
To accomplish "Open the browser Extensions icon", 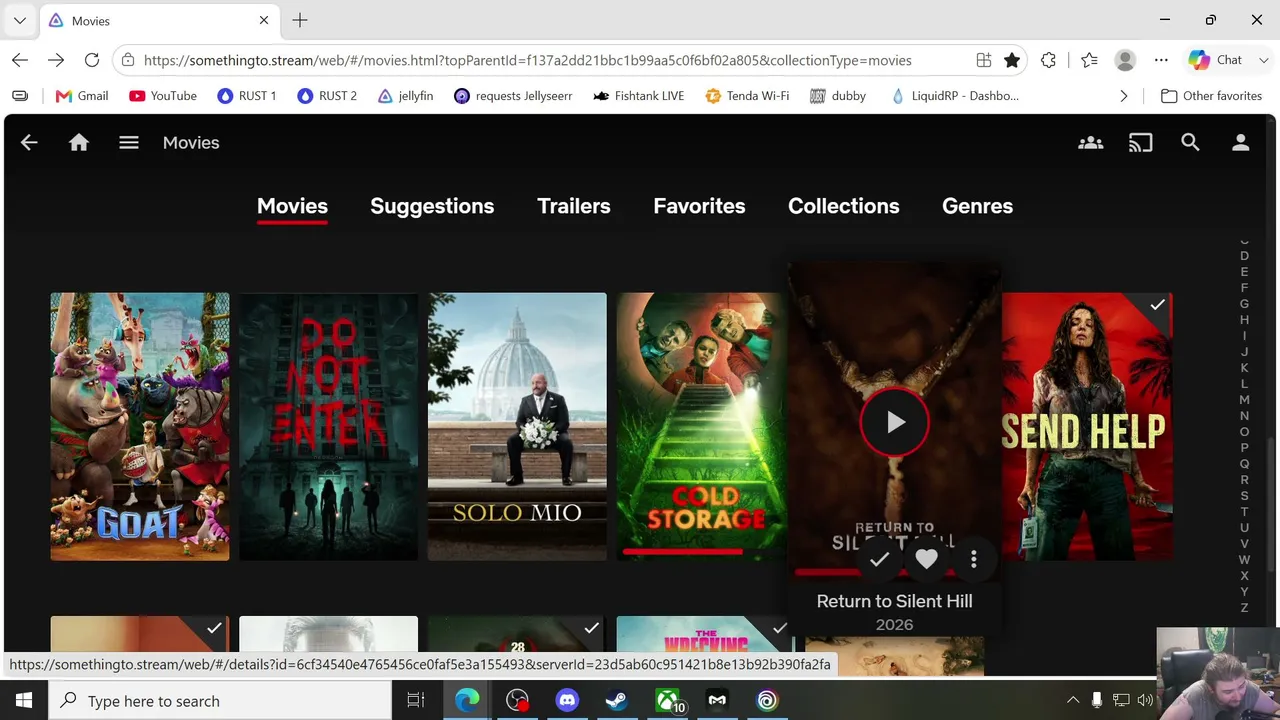I will click(x=1048, y=60).
